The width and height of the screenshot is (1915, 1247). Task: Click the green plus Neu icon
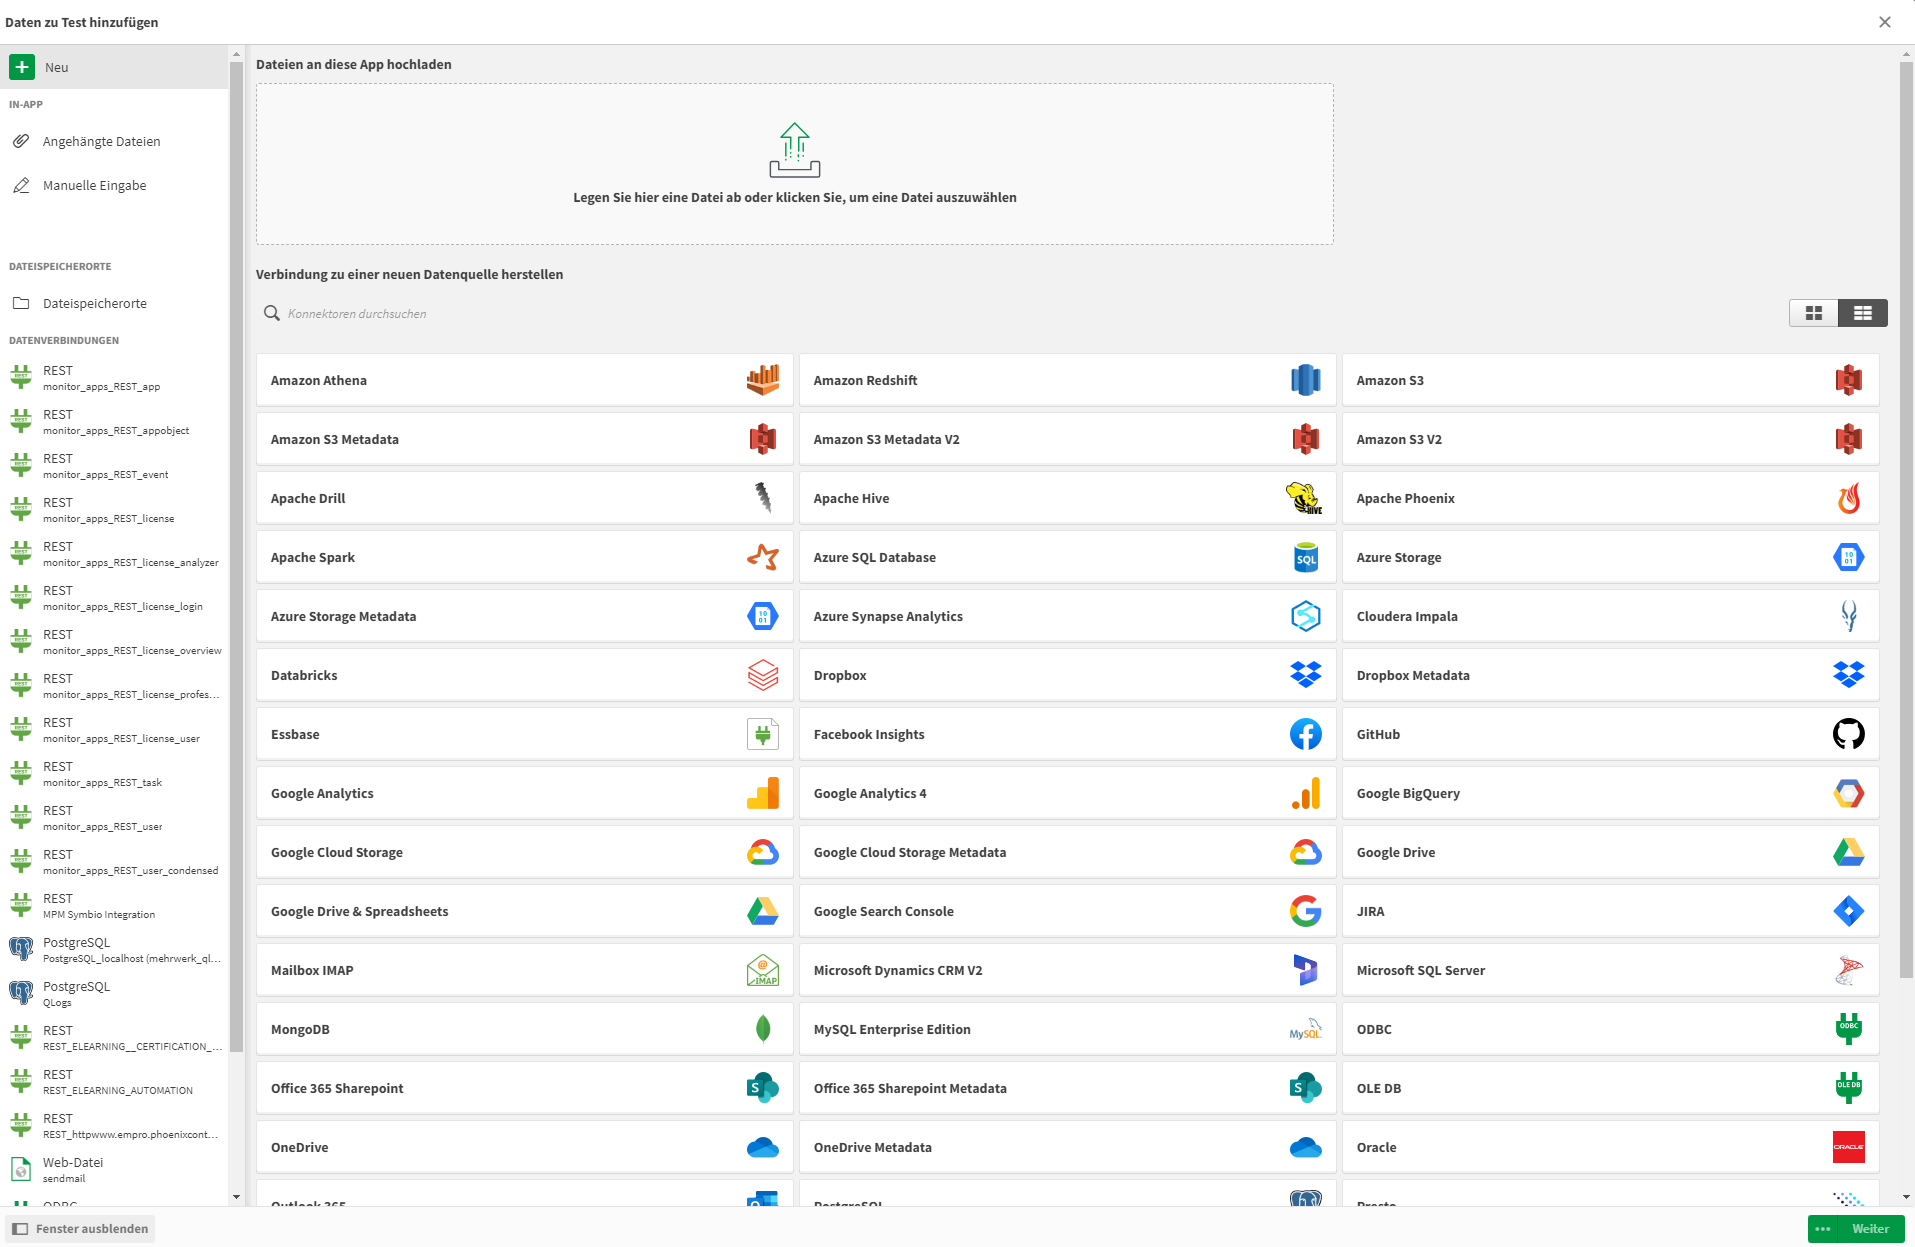(22, 67)
